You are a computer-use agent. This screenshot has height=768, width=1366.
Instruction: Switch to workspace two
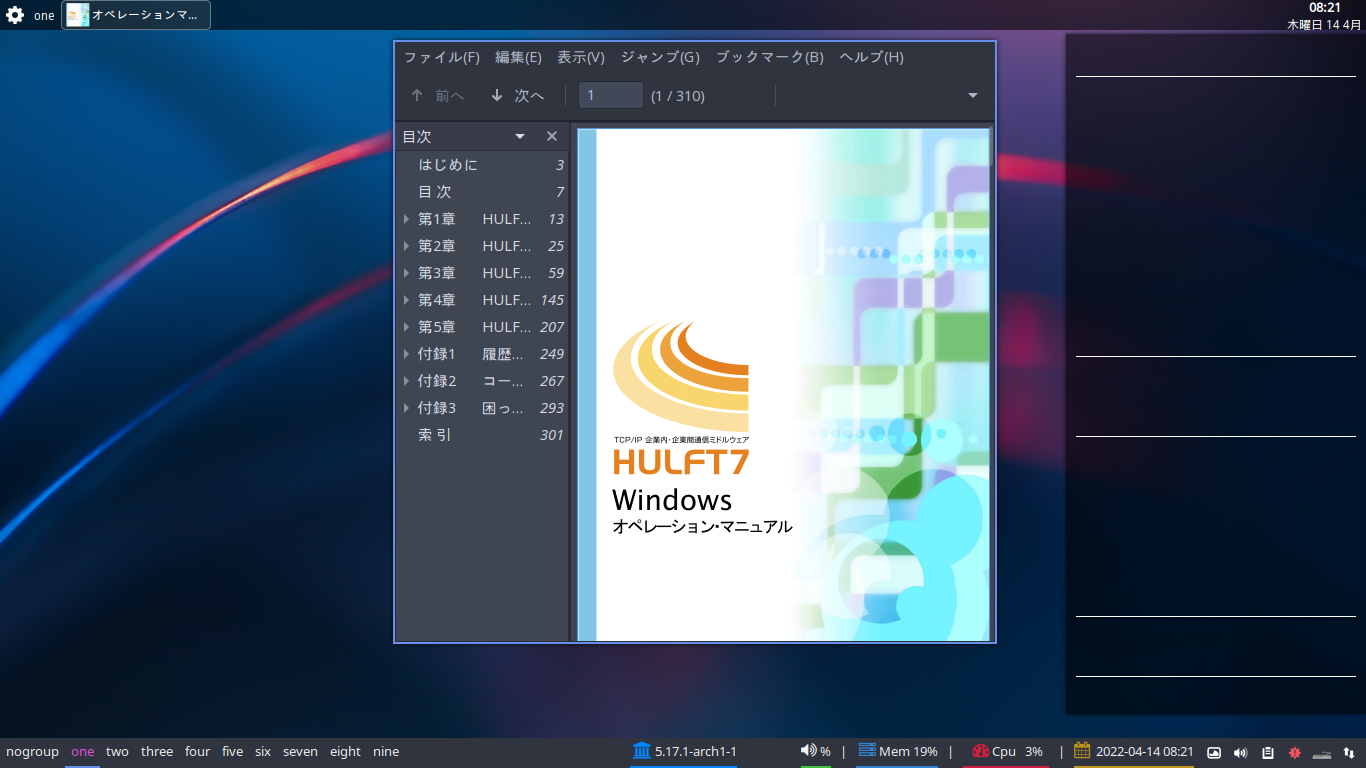point(117,751)
